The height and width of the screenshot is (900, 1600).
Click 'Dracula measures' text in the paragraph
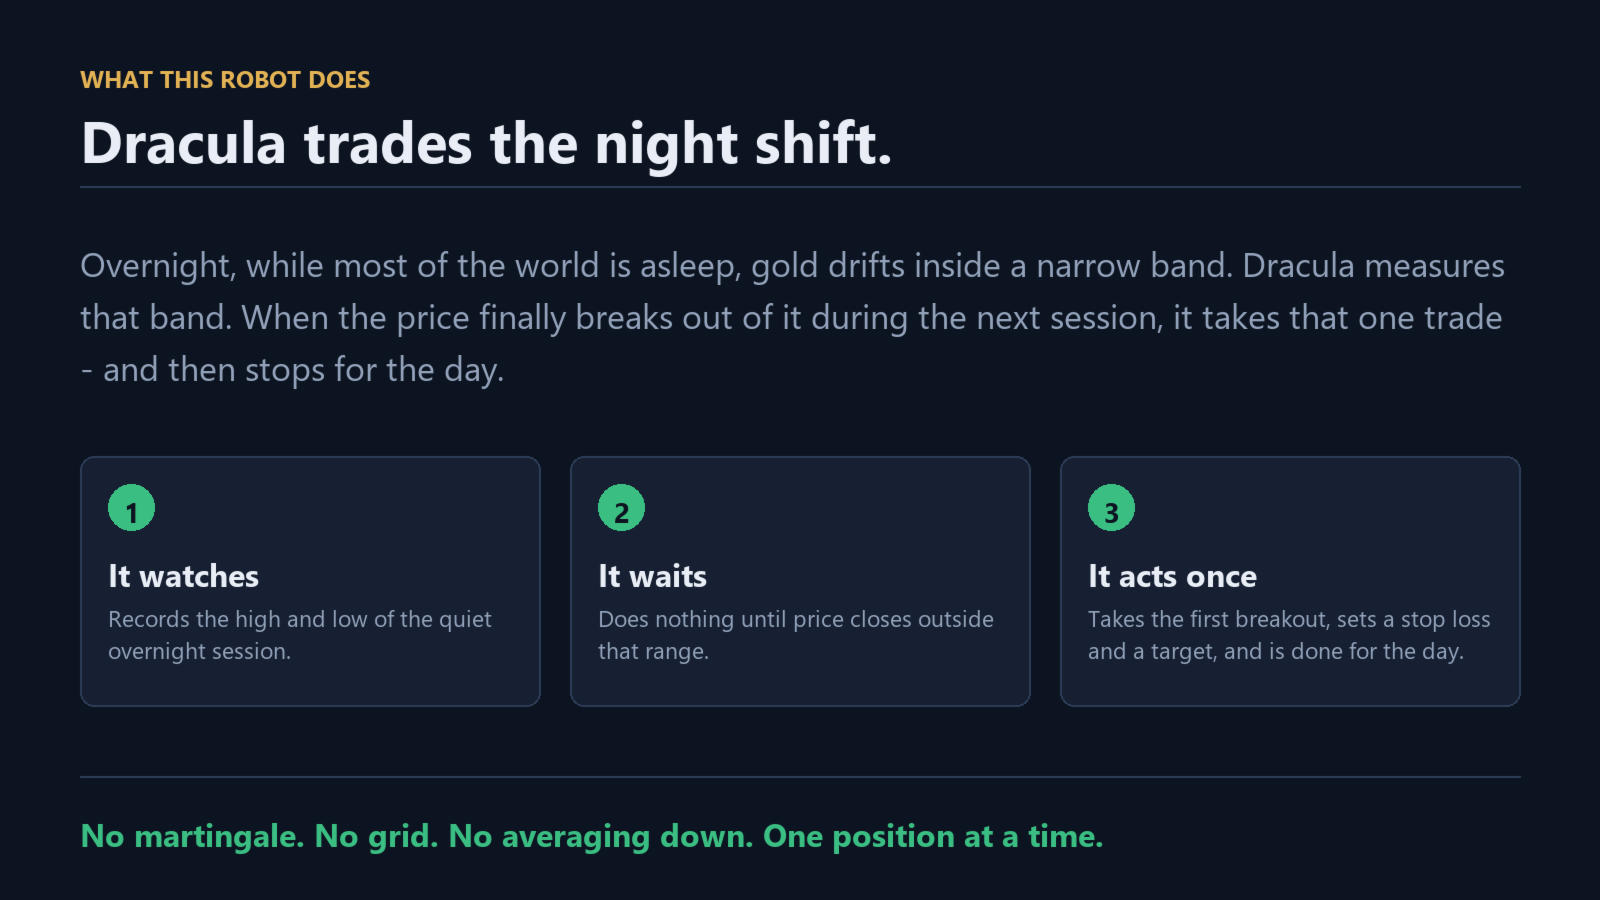1373,266
